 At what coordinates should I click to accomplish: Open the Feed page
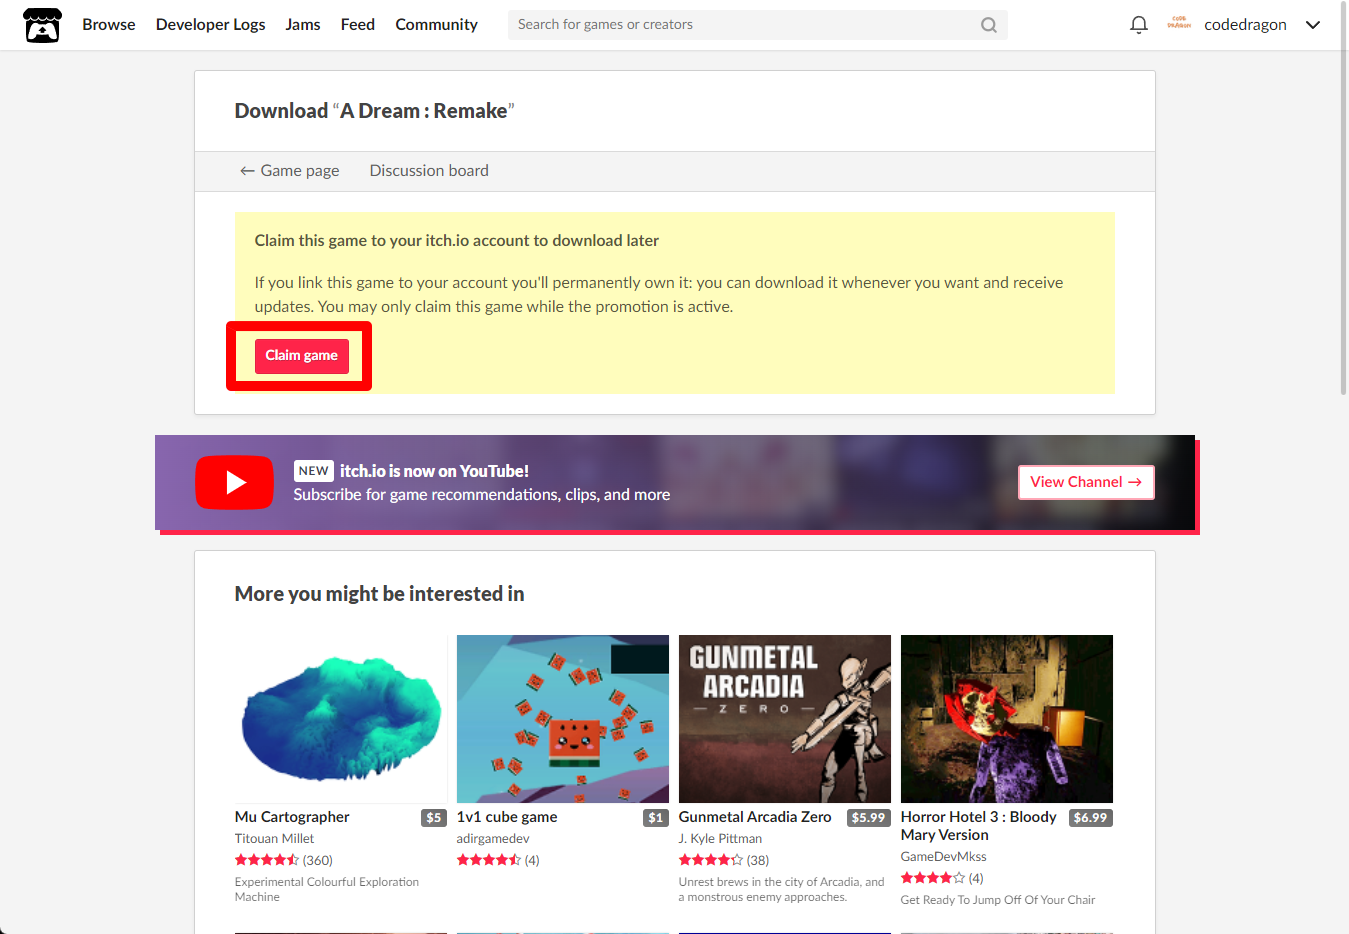[x=358, y=24]
